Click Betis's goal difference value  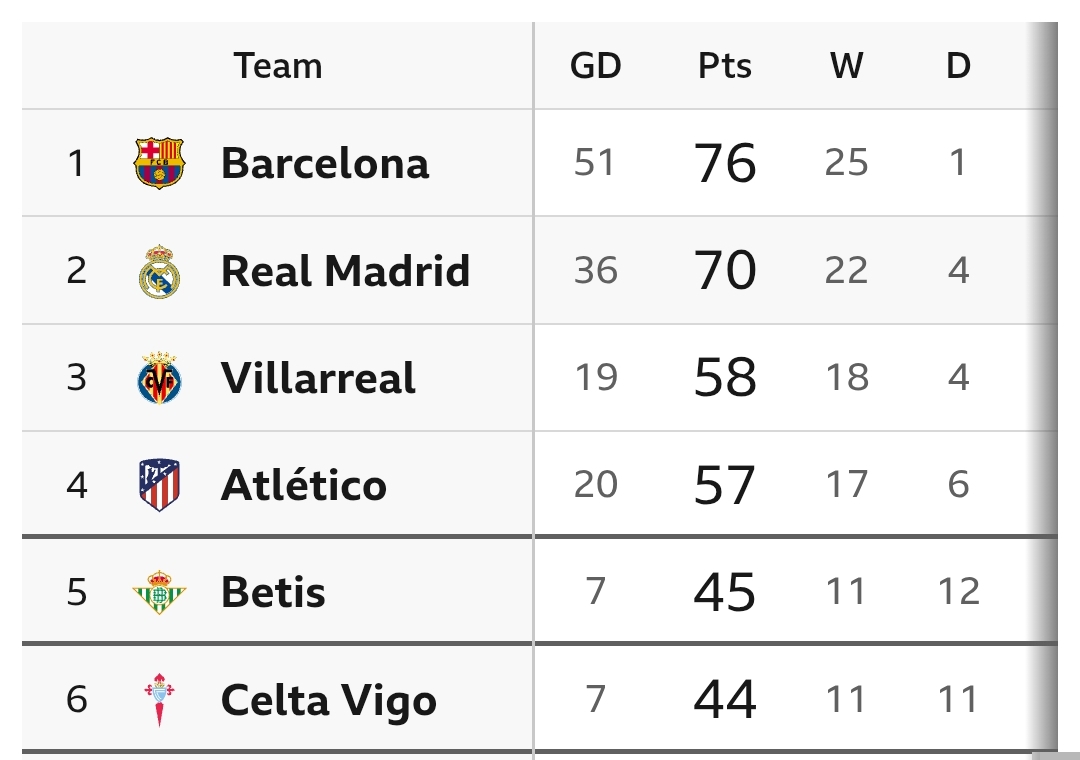click(596, 592)
